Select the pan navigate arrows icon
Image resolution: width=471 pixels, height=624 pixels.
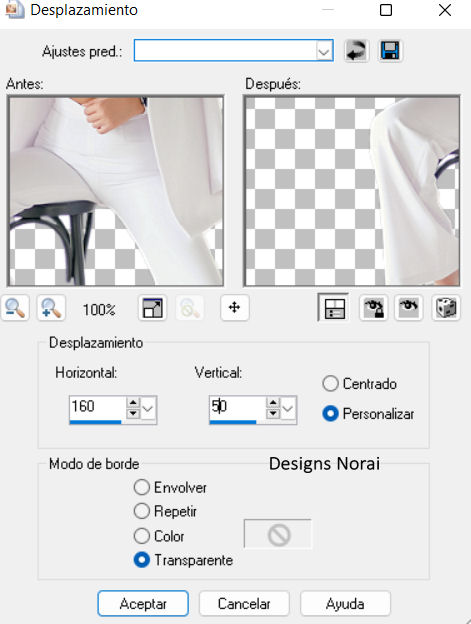pos(235,308)
